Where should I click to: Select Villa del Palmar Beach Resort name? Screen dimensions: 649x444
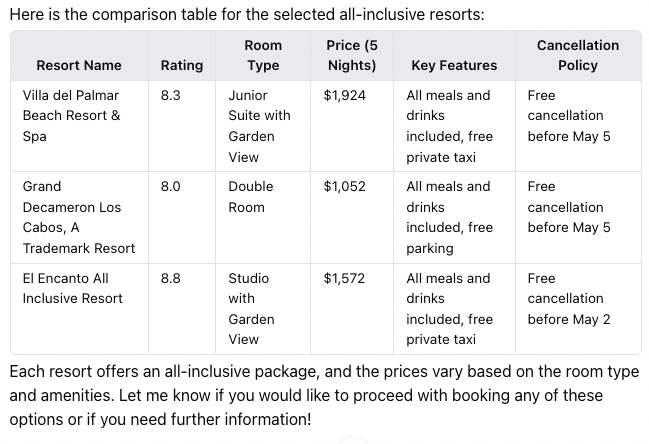(71, 116)
